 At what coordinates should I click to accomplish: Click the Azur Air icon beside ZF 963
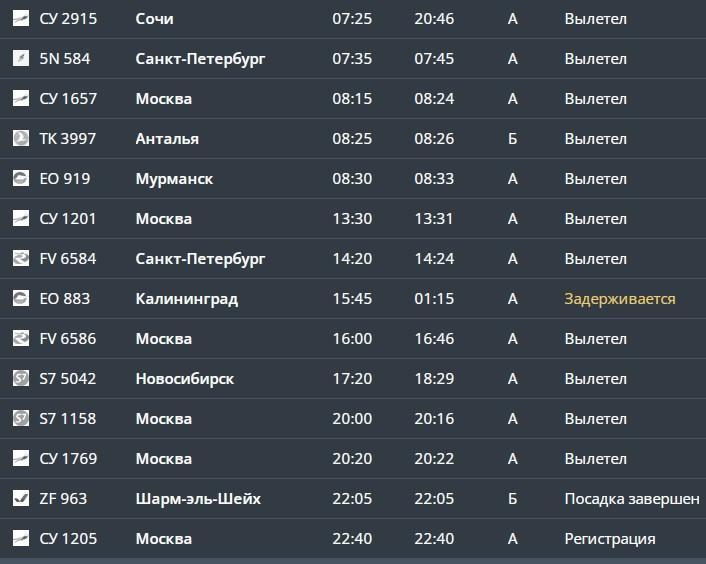pyautogui.click(x=21, y=498)
